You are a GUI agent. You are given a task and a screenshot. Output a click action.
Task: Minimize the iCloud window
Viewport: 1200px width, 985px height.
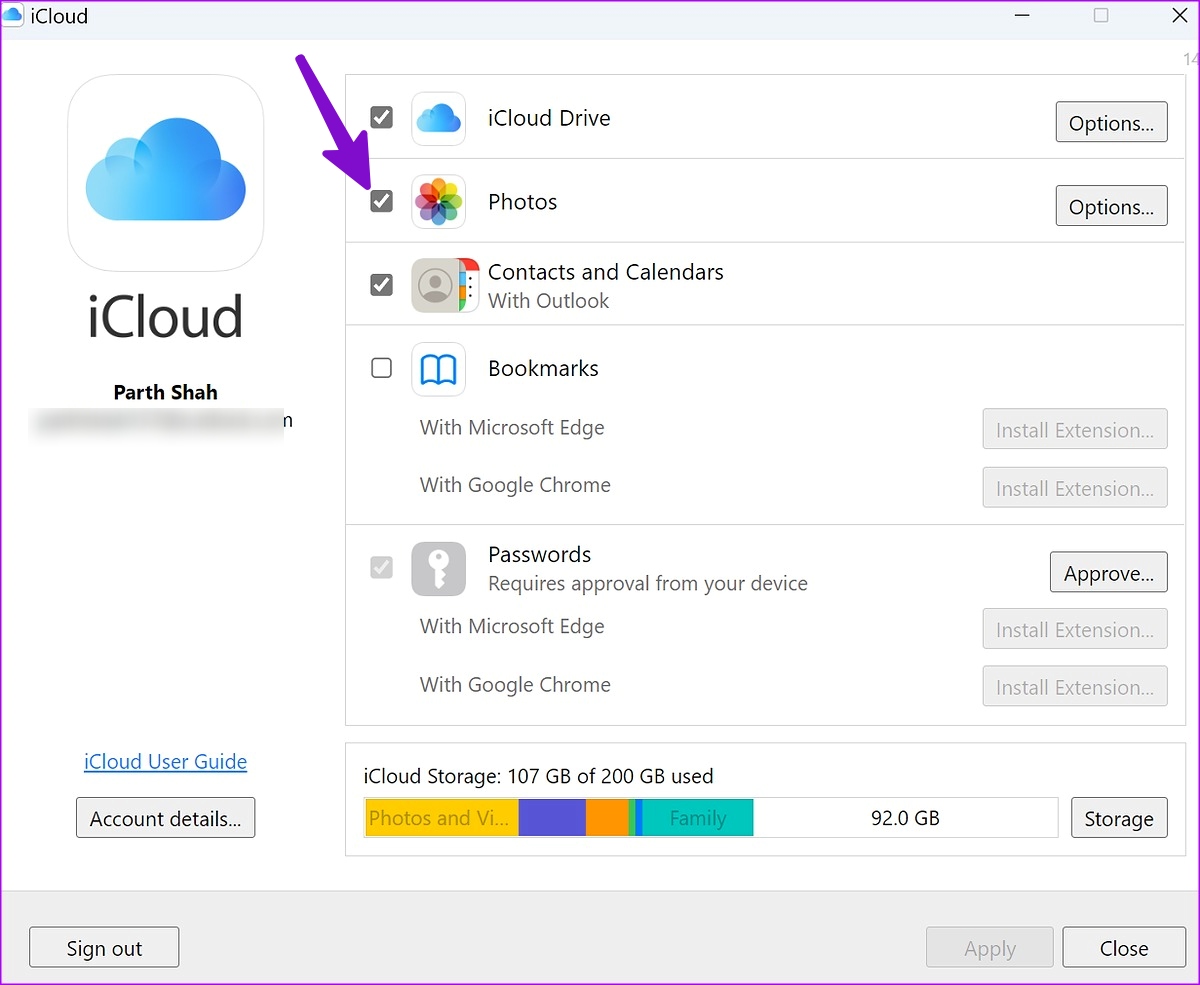point(1023,15)
